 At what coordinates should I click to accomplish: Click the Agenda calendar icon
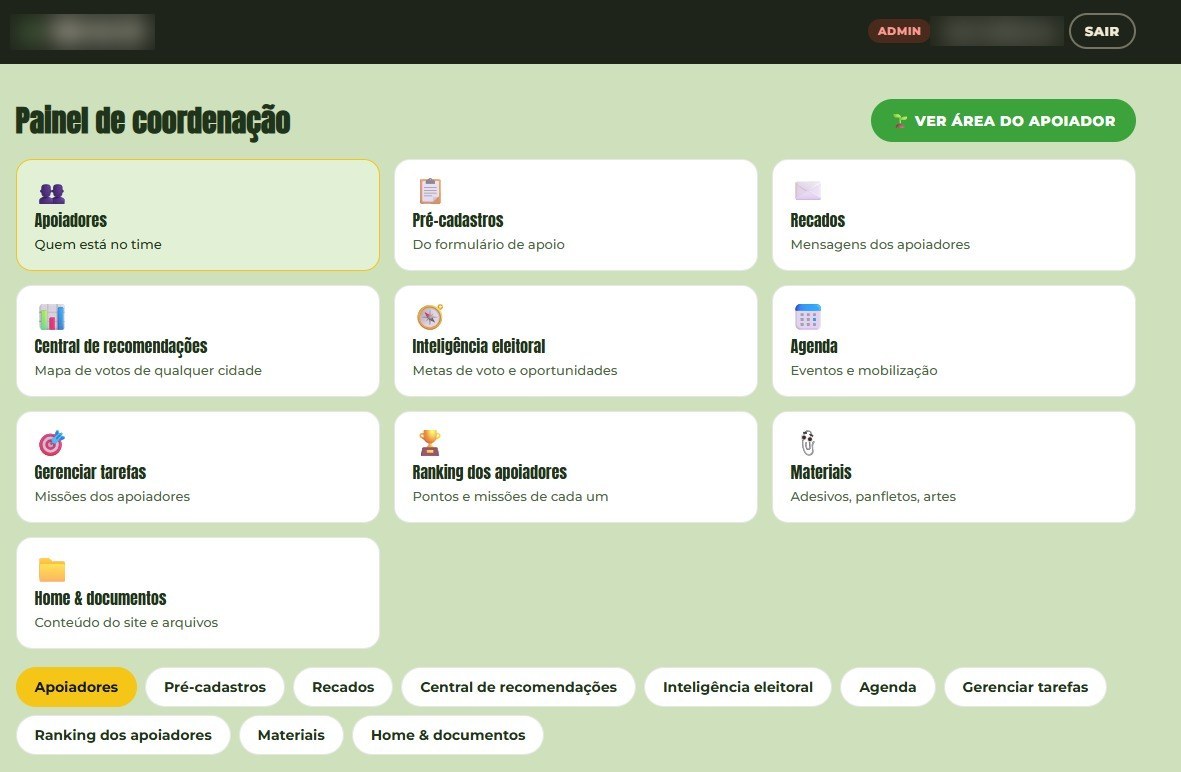point(807,317)
